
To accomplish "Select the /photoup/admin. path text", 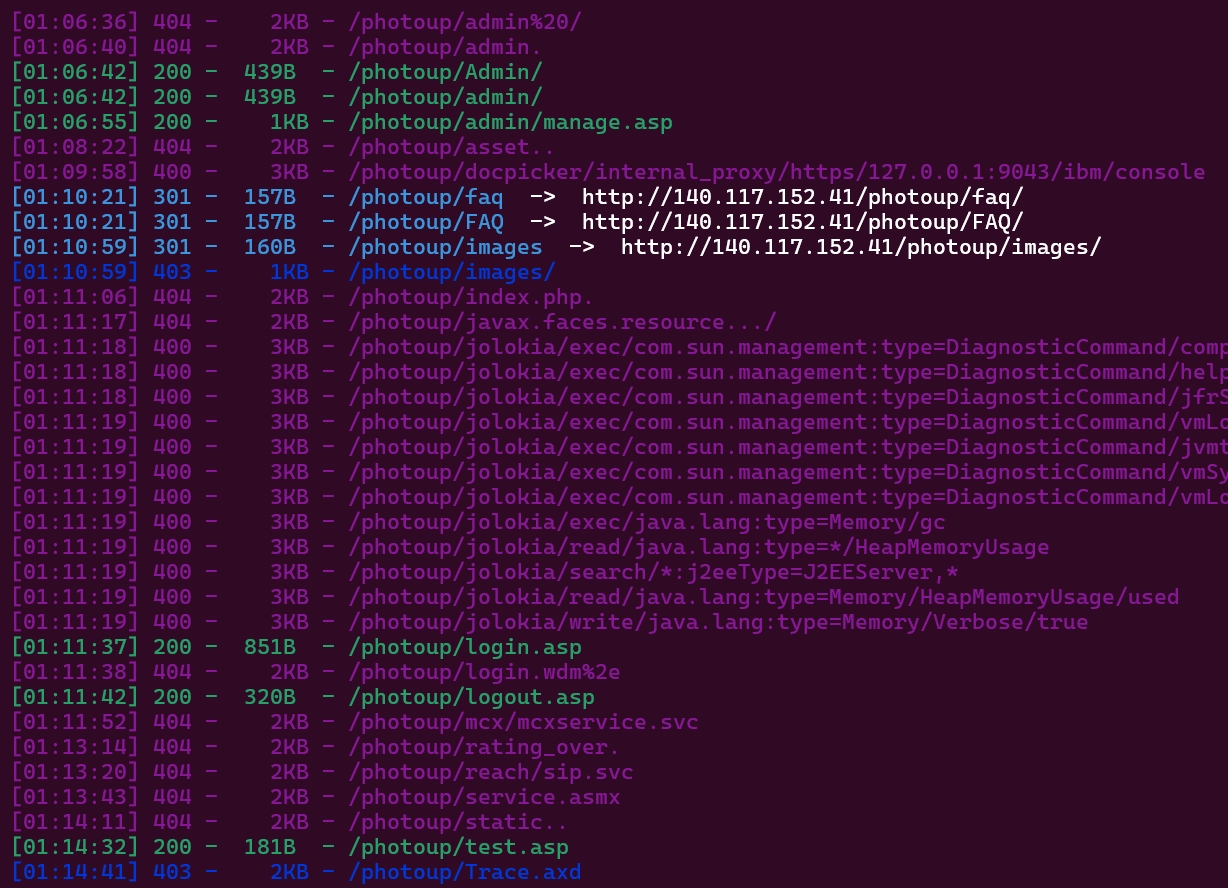I will click(445, 47).
